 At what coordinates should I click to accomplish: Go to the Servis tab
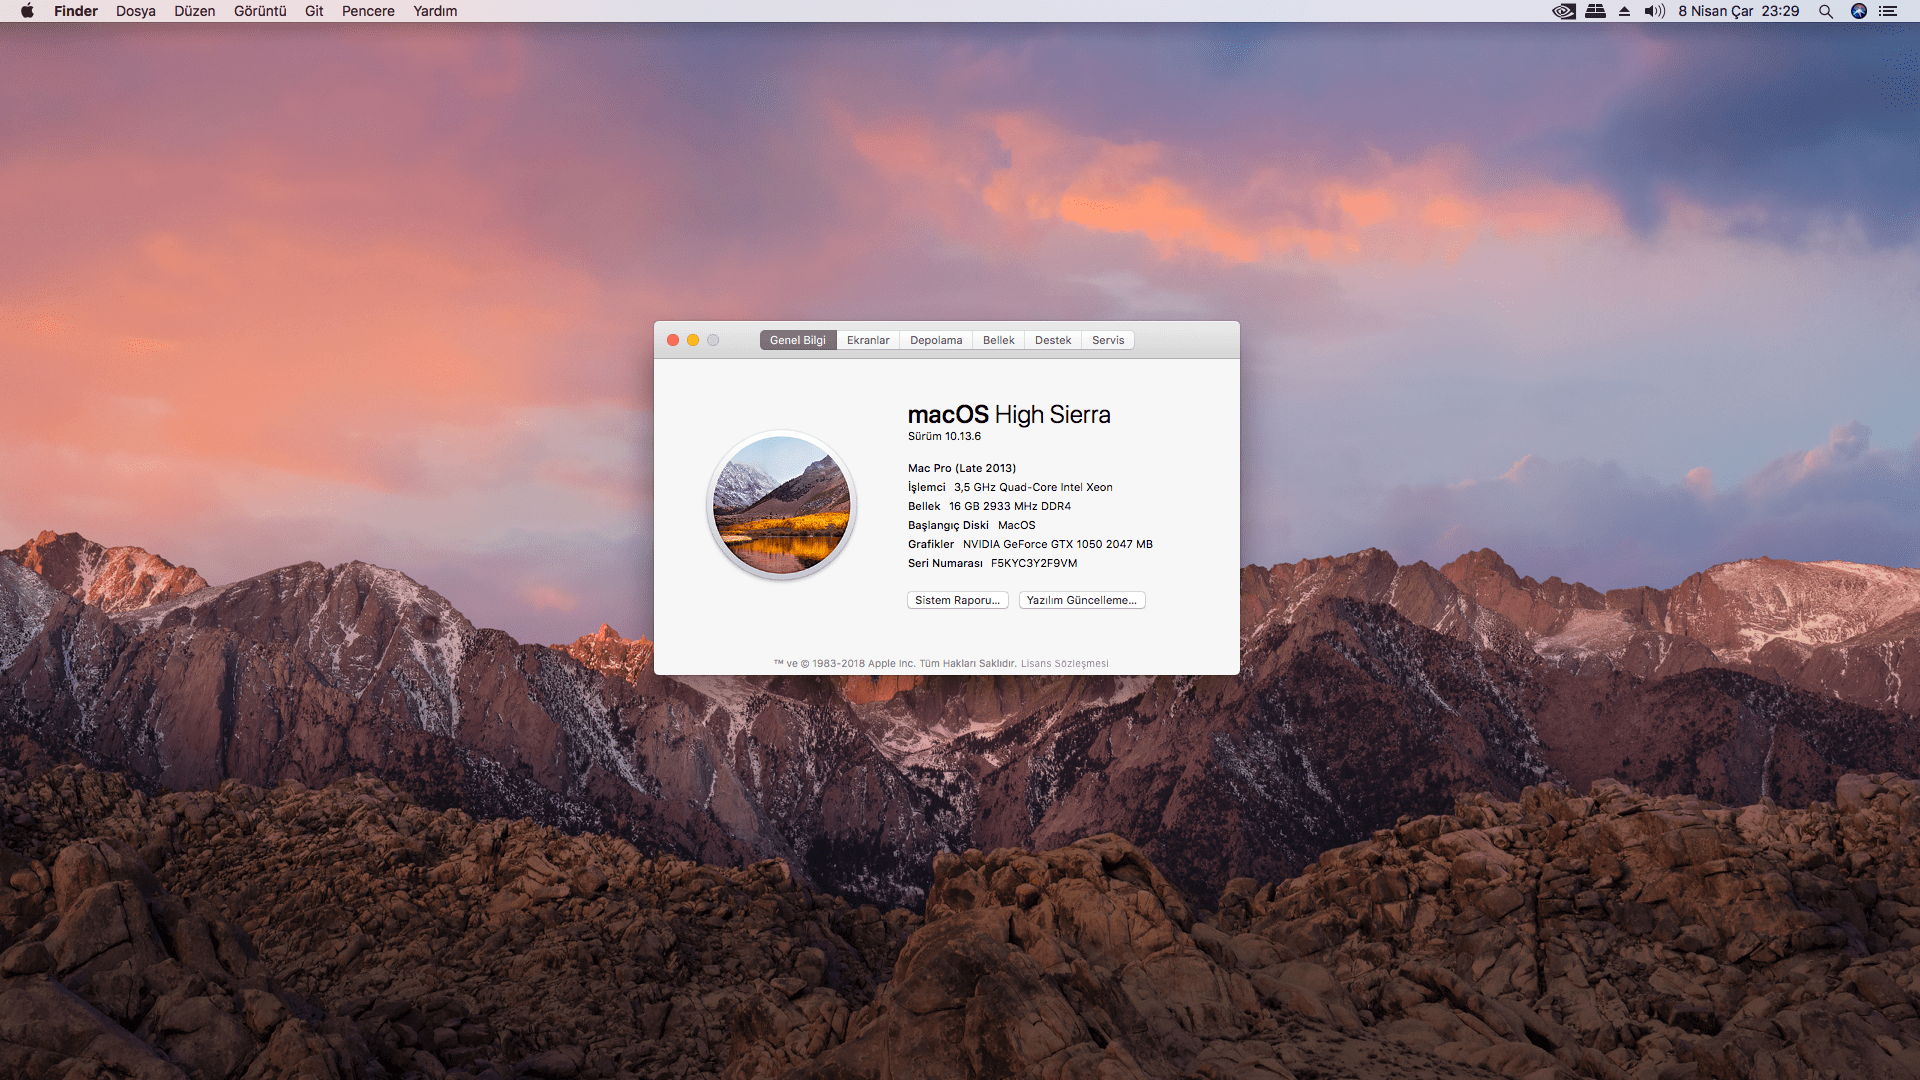pos(1108,340)
